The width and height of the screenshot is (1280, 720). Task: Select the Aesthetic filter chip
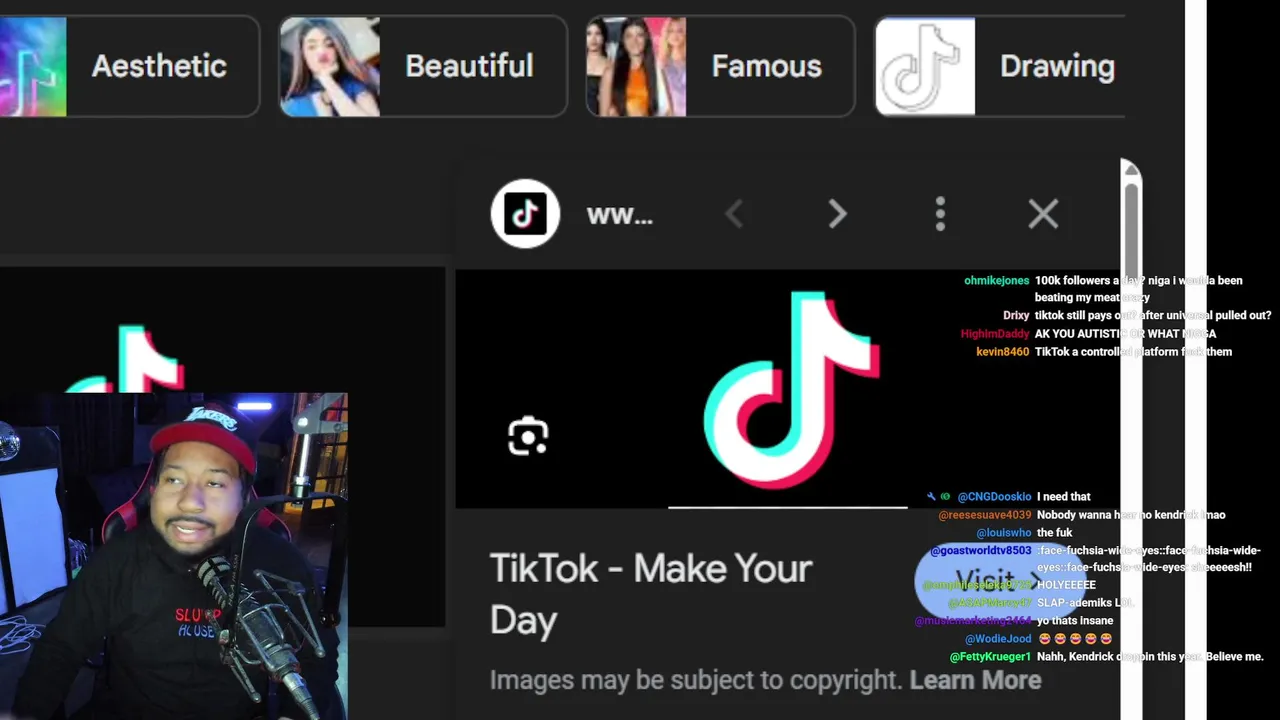(128, 66)
